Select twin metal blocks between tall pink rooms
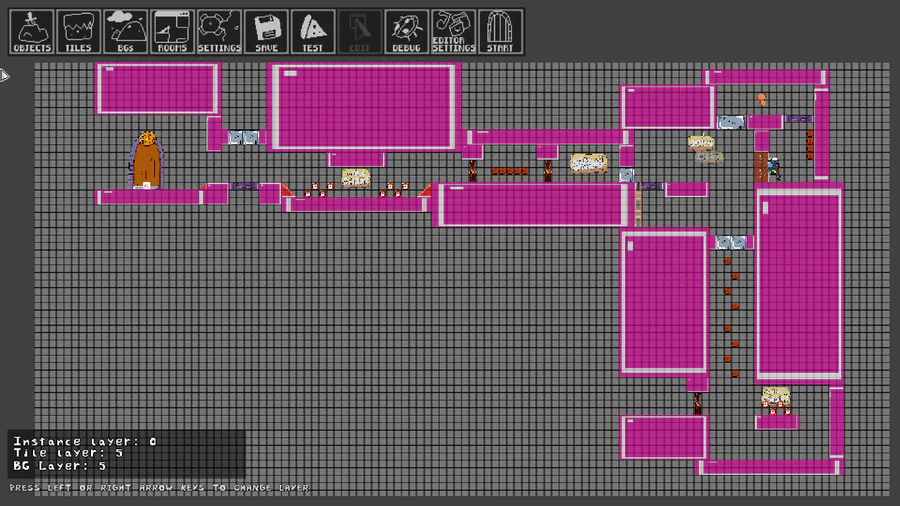The image size is (900, 506). click(731, 243)
